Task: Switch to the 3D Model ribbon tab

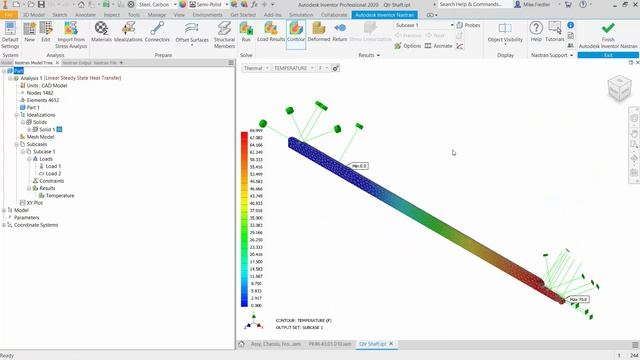Action: [x=33, y=15]
